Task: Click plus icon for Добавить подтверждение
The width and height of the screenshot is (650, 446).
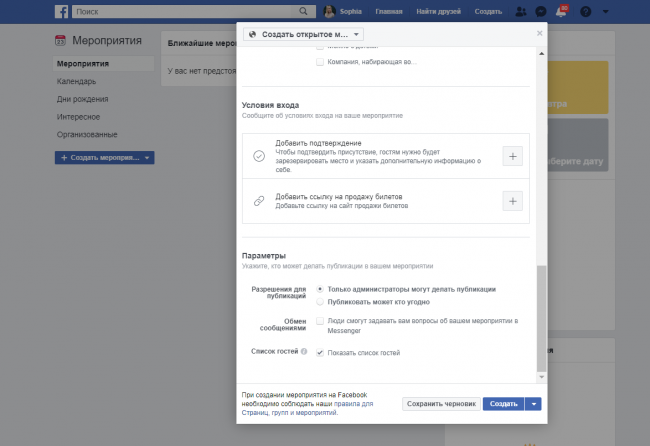Action: 512,156
